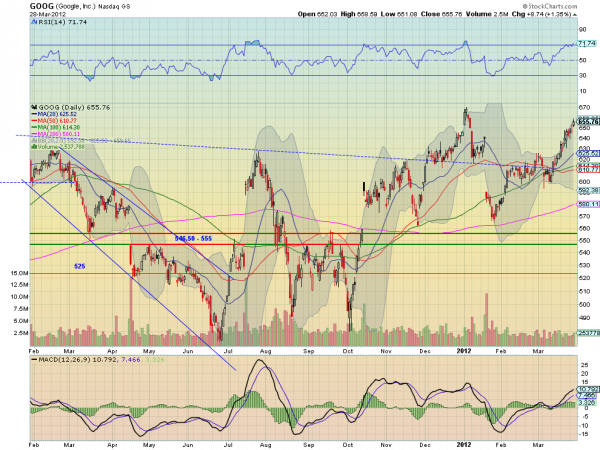Click the 10.792 tag on MACD axis

tap(588, 389)
